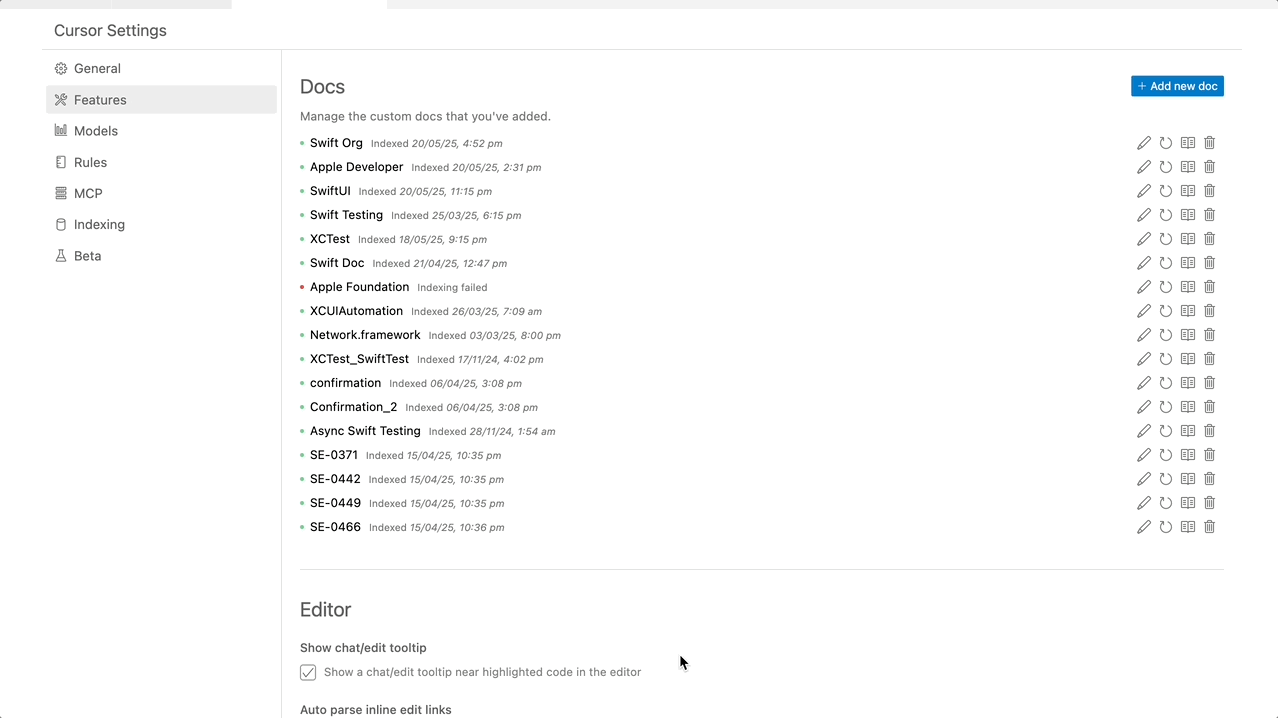Click the 'Editor' section heading
Image resolution: width=1278 pixels, height=718 pixels.
click(x=325, y=609)
